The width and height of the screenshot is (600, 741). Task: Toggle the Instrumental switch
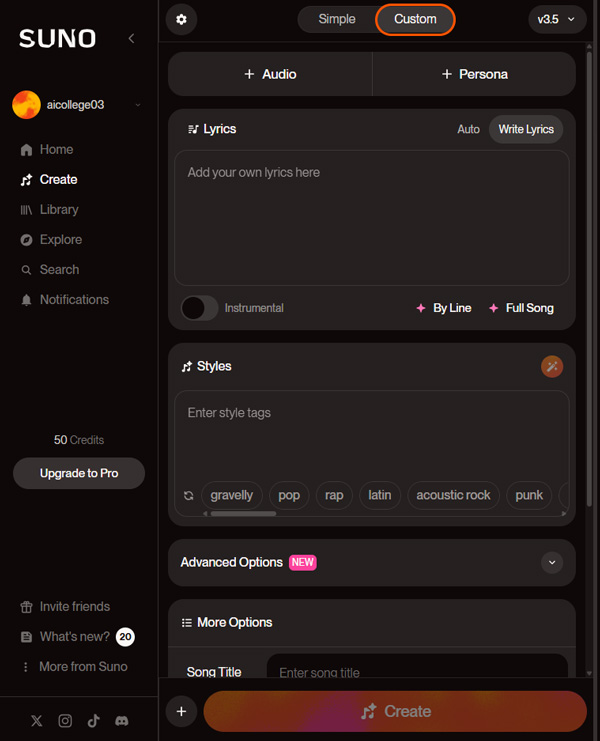click(x=199, y=308)
